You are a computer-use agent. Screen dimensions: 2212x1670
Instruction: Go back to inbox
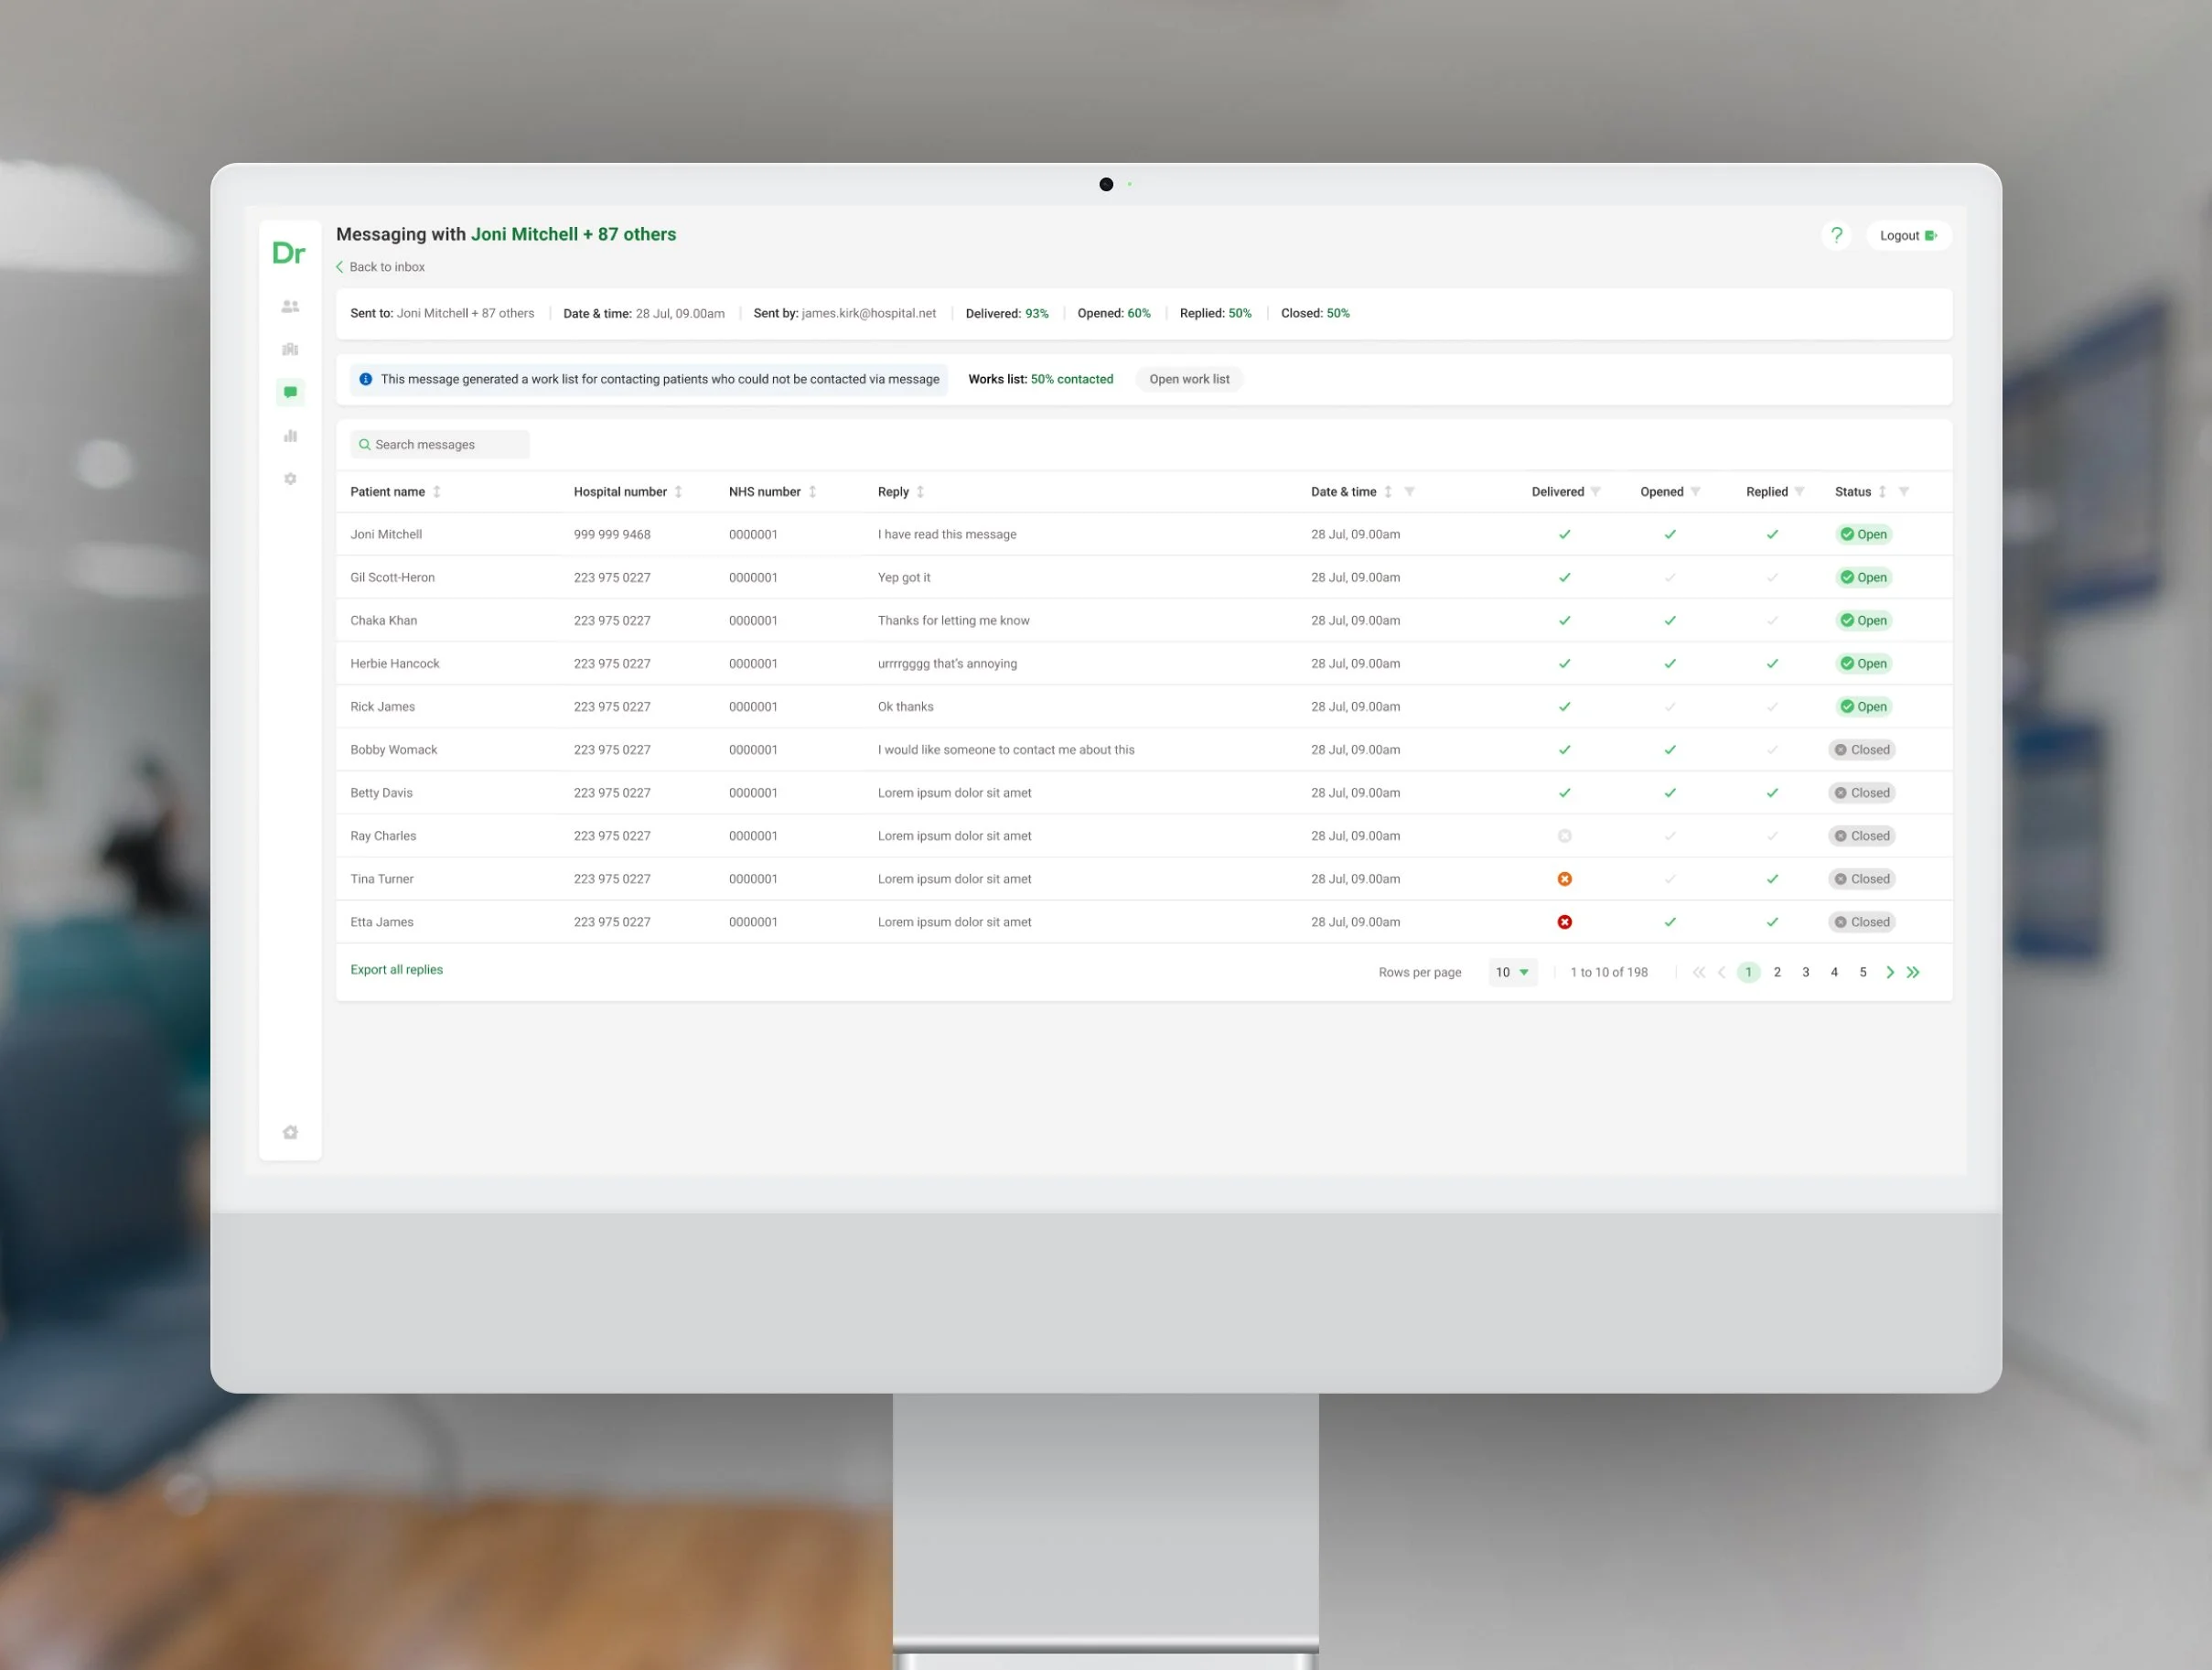pos(380,267)
